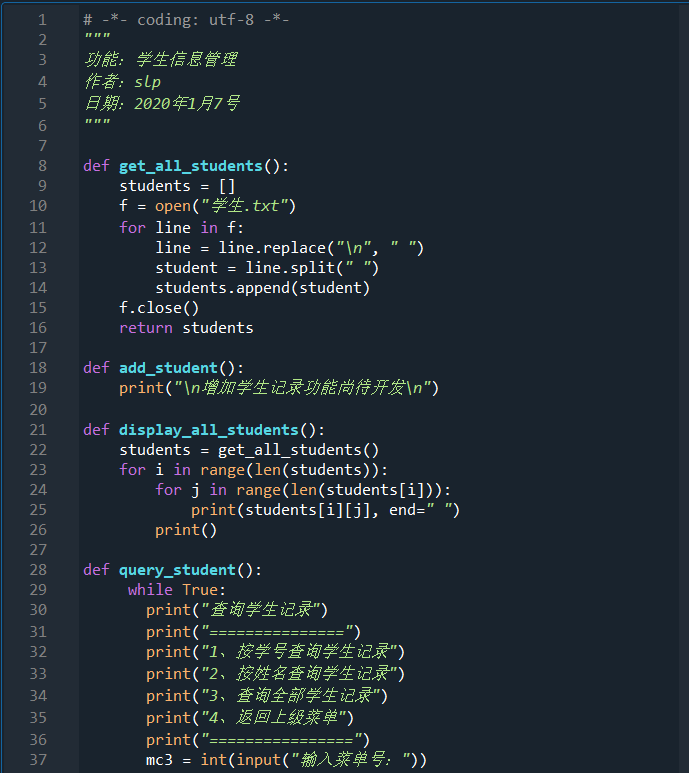Viewport: 689px width, 773px height.
Task: Click the function name add_student
Action: click(x=169, y=368)
